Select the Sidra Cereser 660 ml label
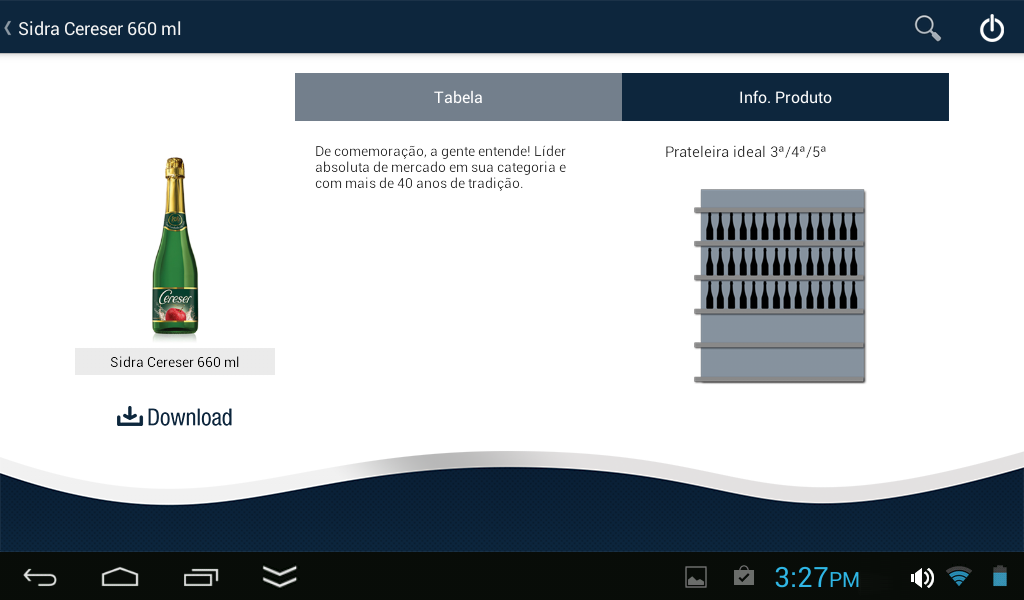This screenshot has height=600, width=1024. 174,362
